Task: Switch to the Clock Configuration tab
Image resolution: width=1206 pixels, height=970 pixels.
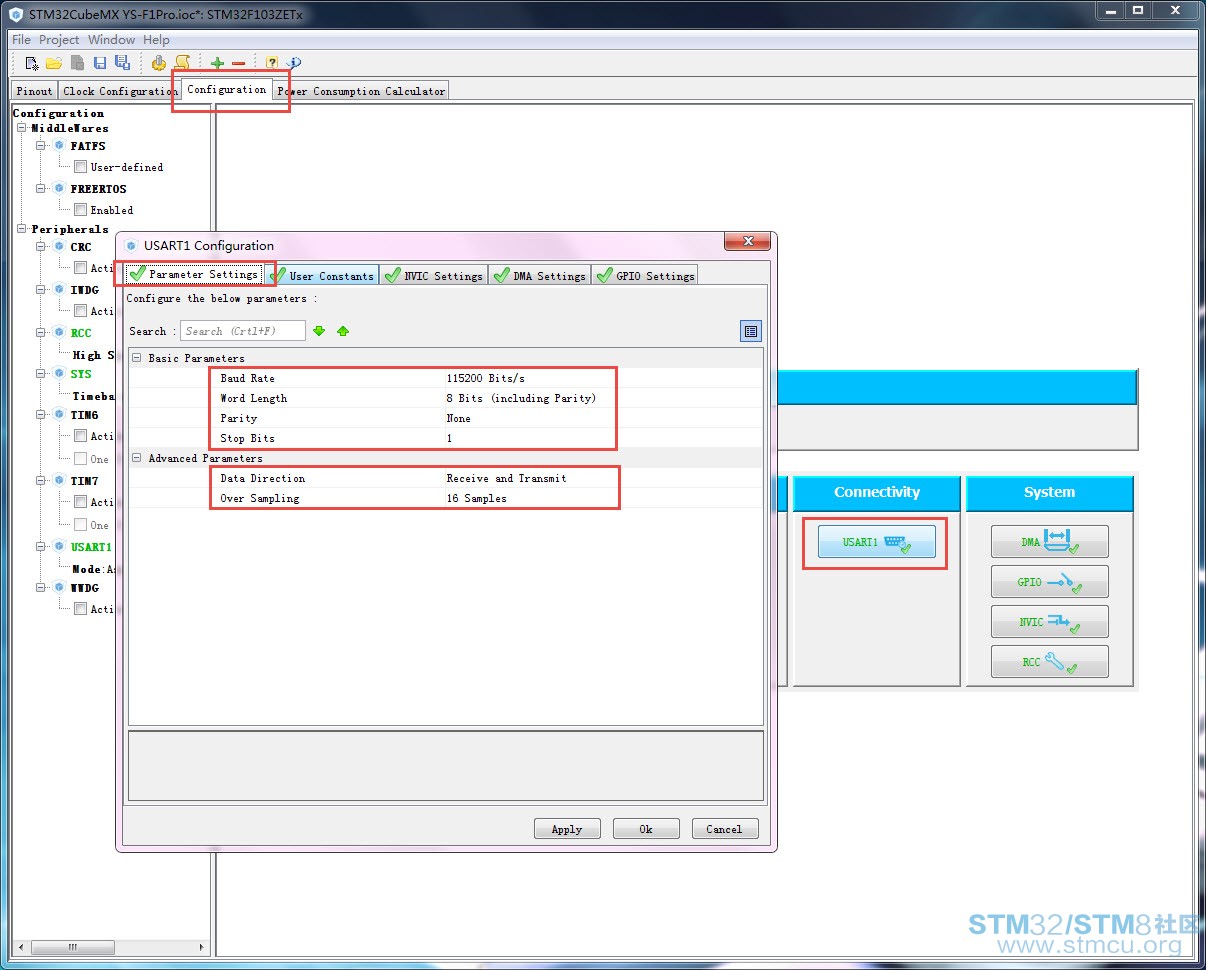Action: [x=119, y=90]
